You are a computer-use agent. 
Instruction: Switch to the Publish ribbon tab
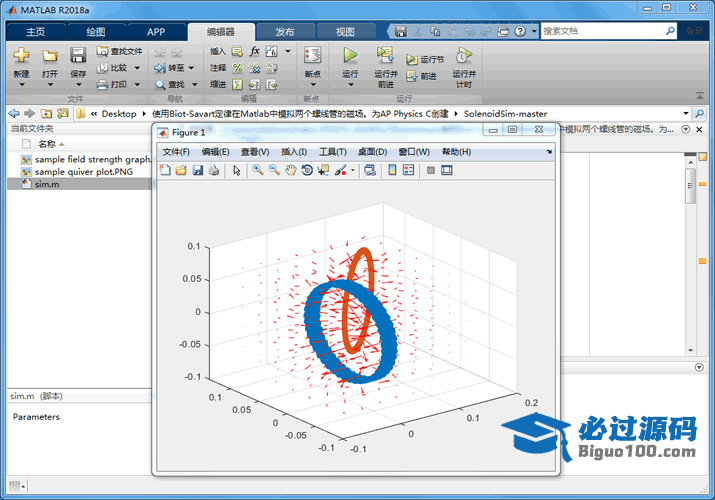(x=285, y=31)
